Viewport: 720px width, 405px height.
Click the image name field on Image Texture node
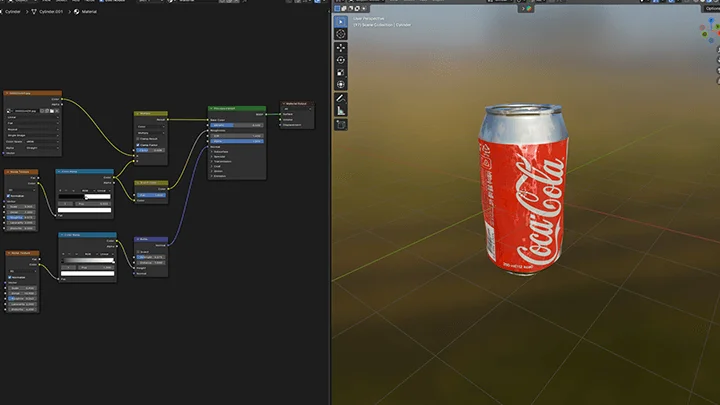point(26,111)
